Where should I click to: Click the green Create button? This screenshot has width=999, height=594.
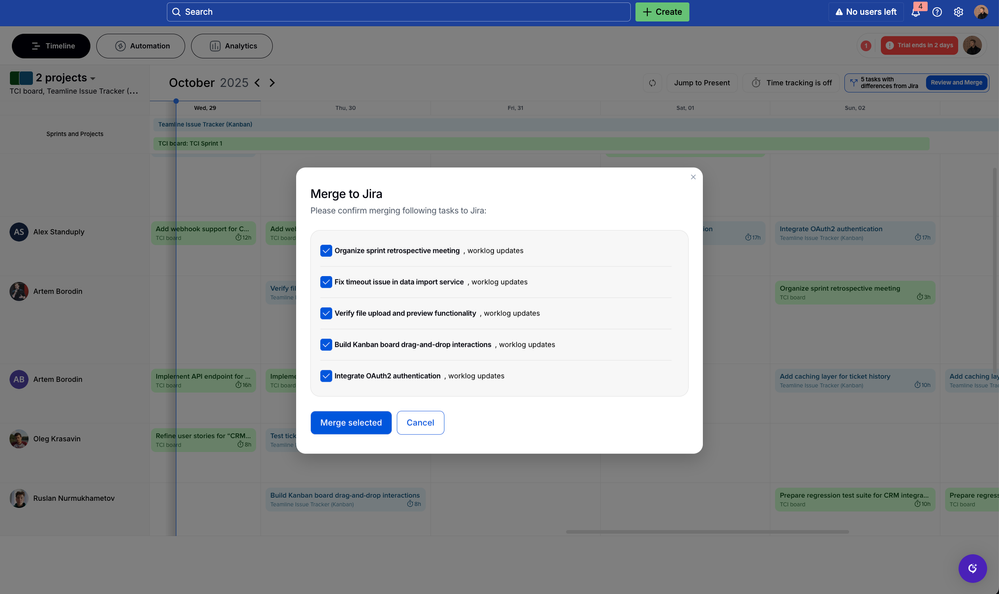click(x=662, y=11)
